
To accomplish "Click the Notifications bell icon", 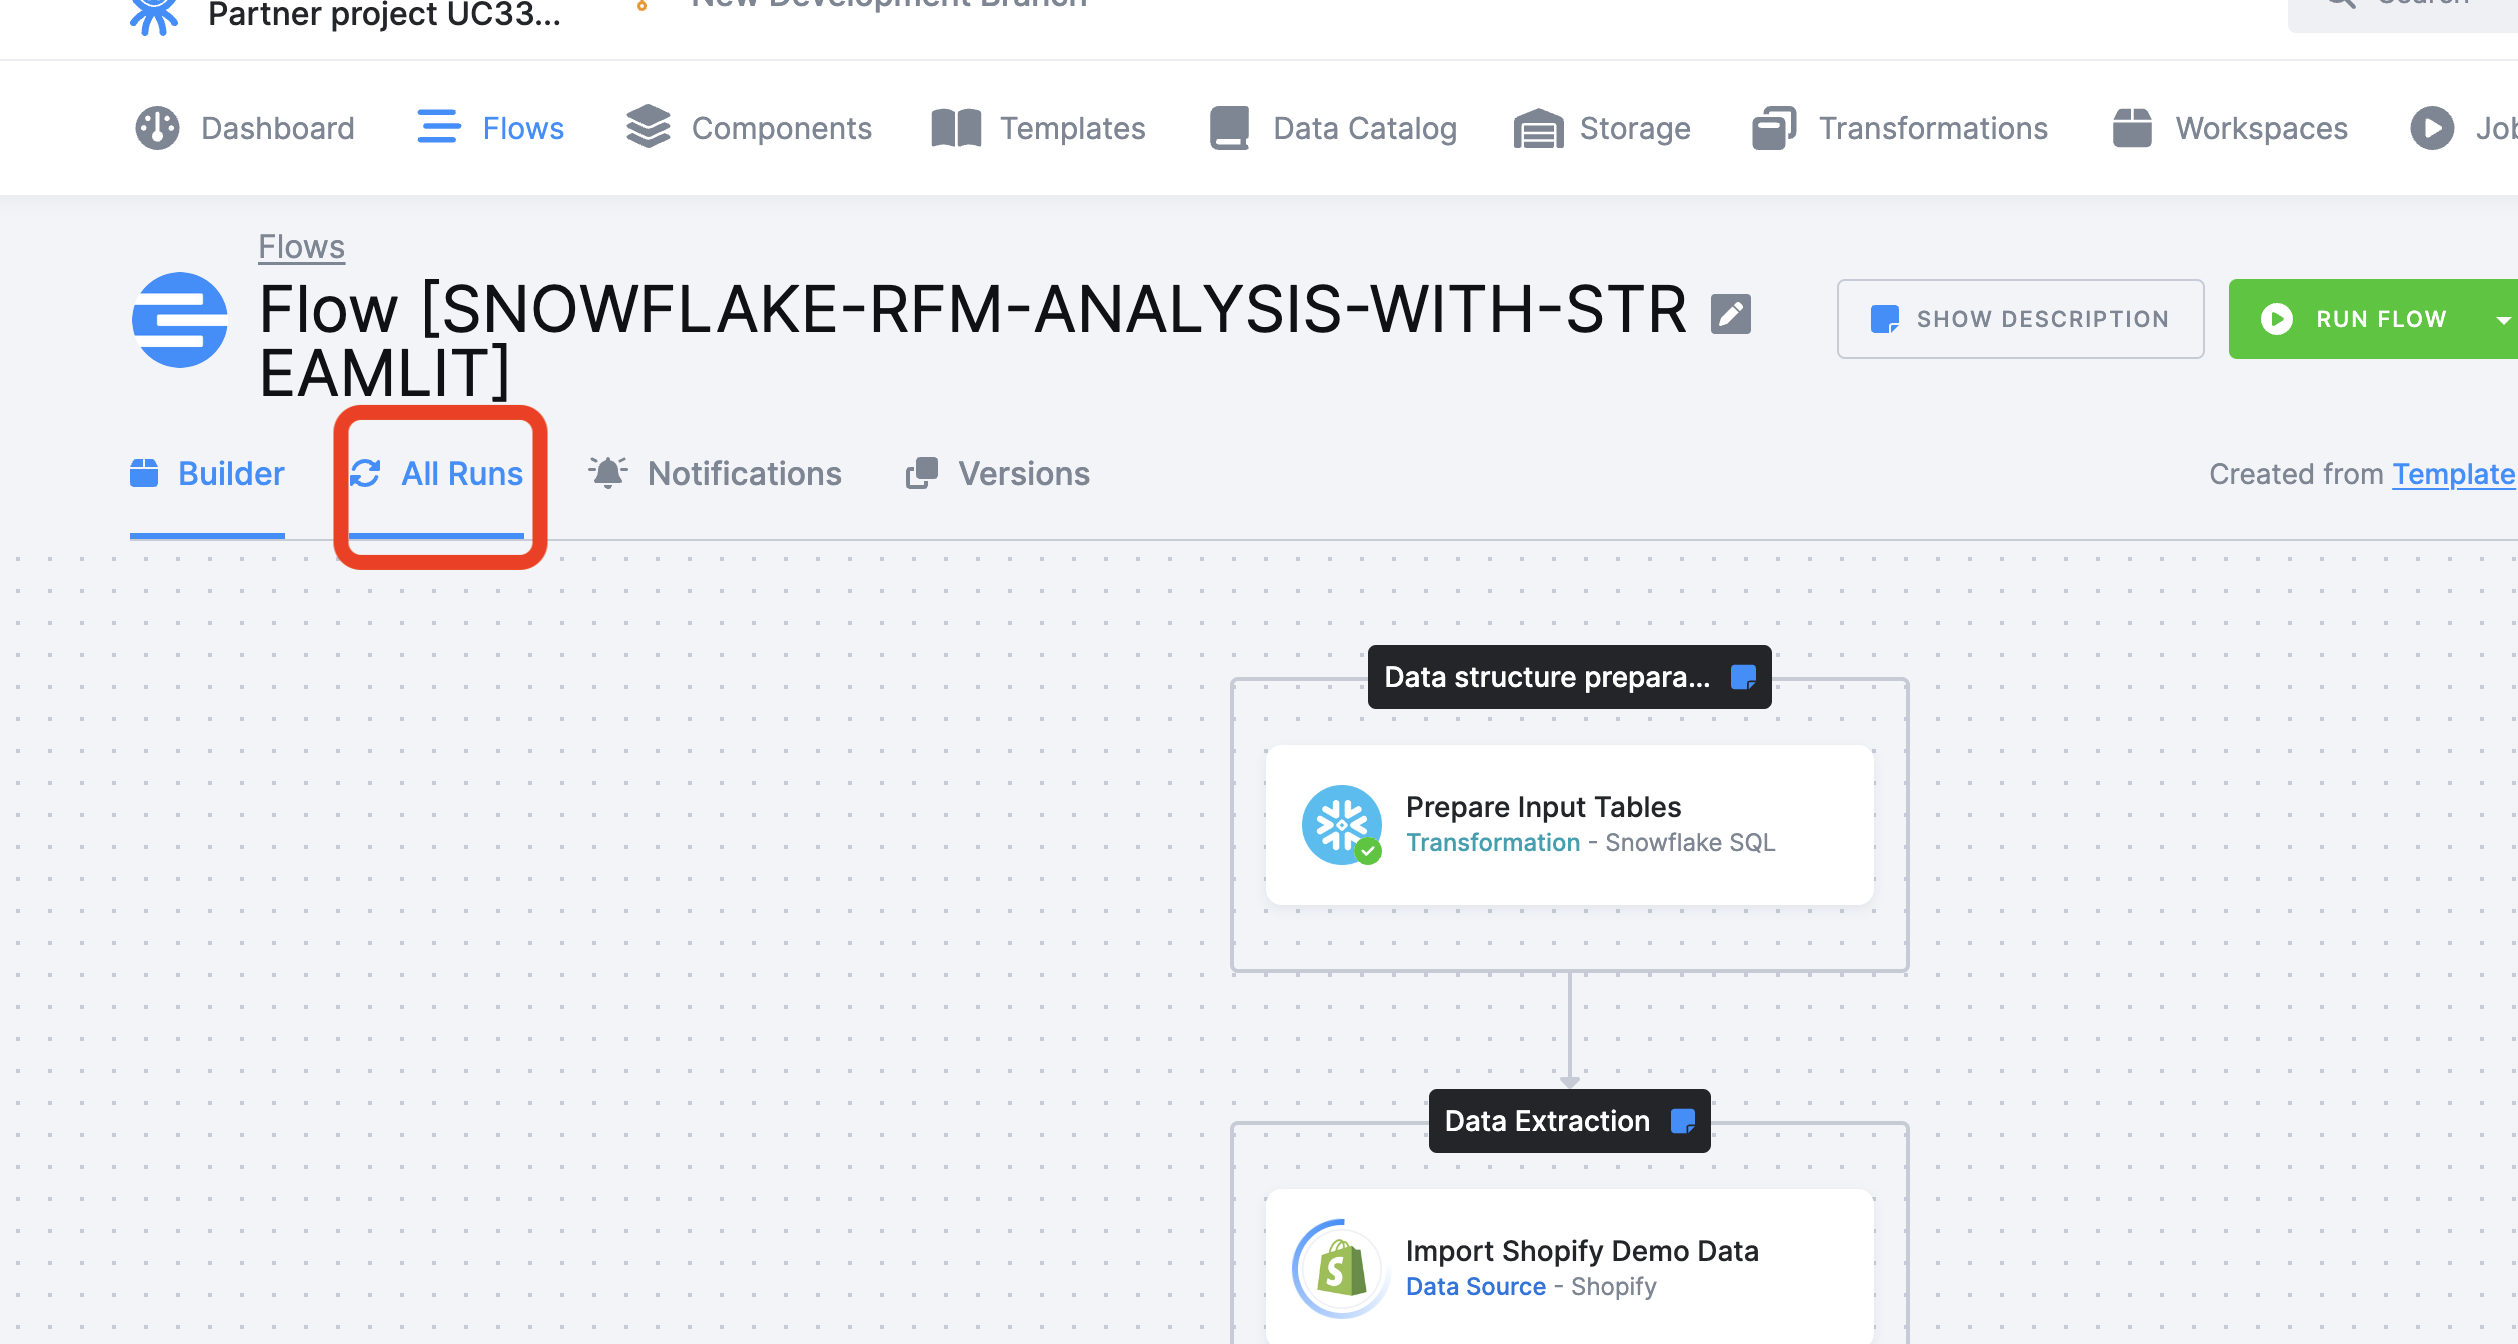I will point(608,472).
